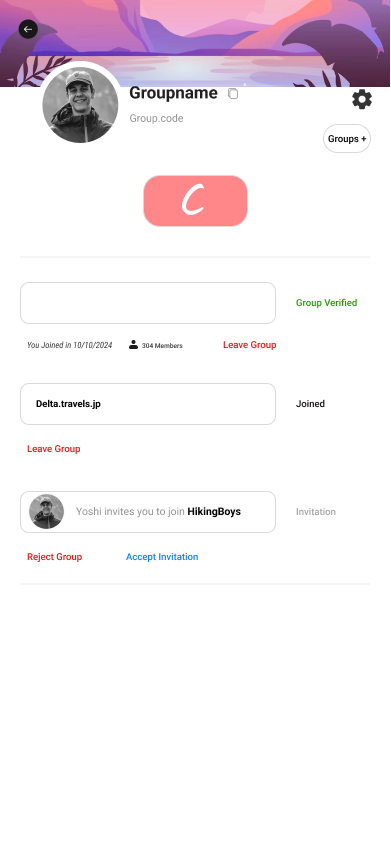Click the Group.code text
Image resolution: width=391 pixels, height=845 pixels.
(x=156, y=119)
